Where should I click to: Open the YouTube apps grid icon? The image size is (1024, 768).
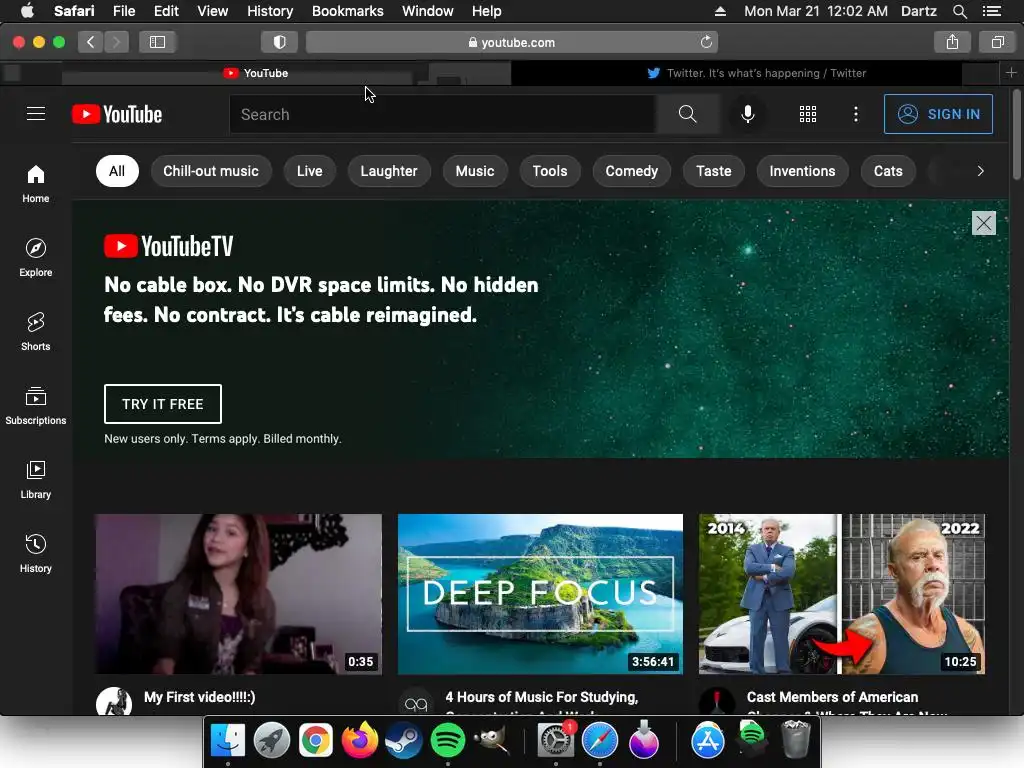click(808, 114)
